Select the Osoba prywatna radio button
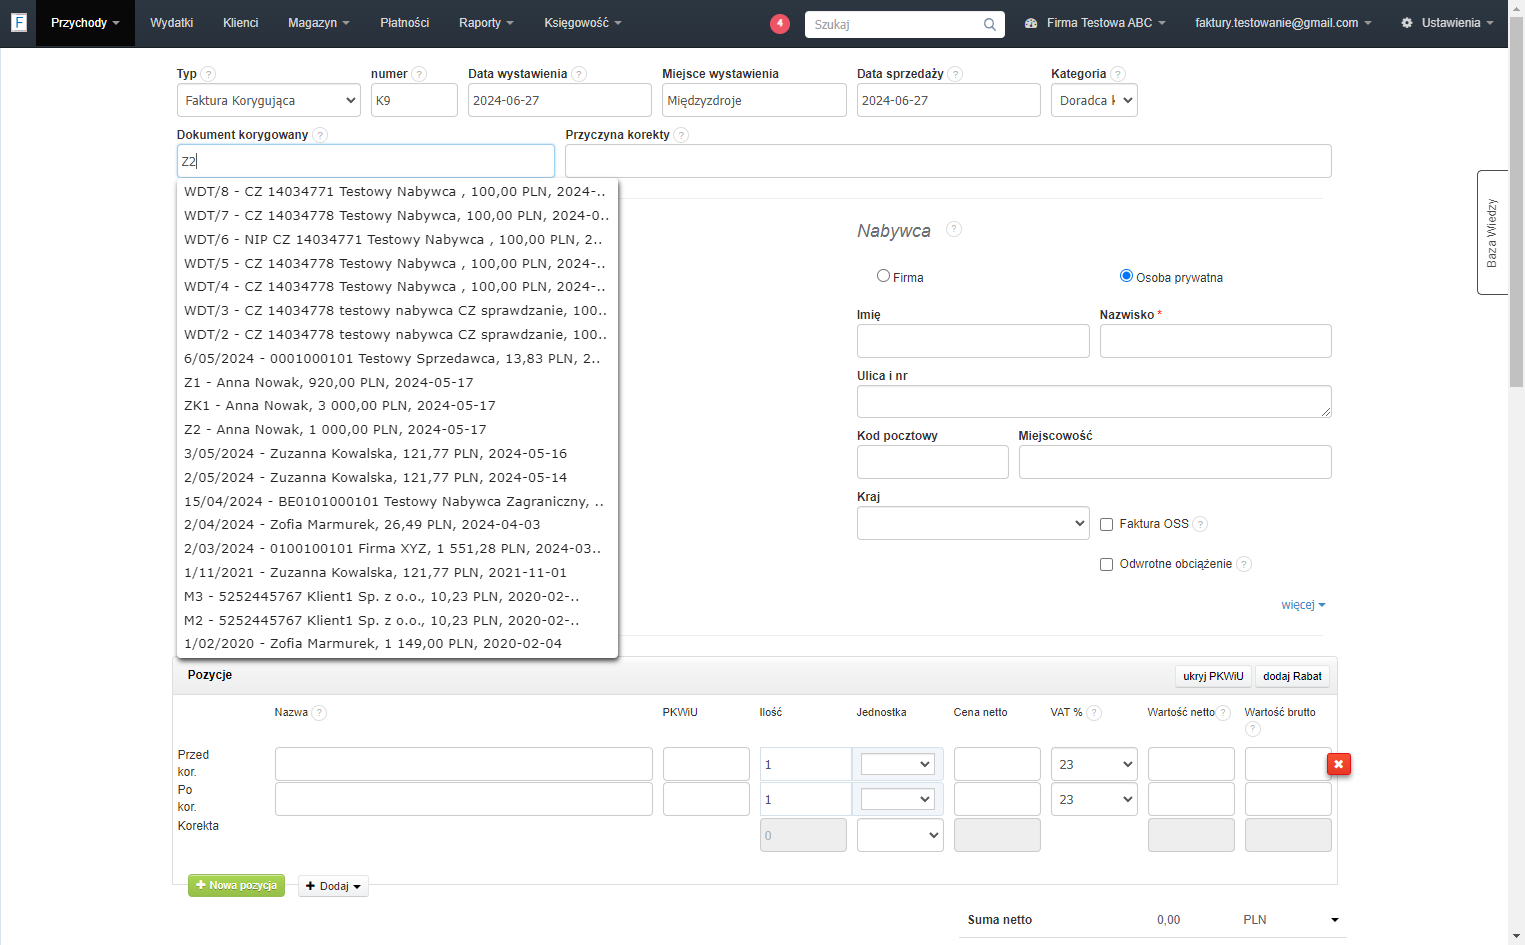Image resolution: width=1525 pixels, height=945 pixels. (1126, 276)
